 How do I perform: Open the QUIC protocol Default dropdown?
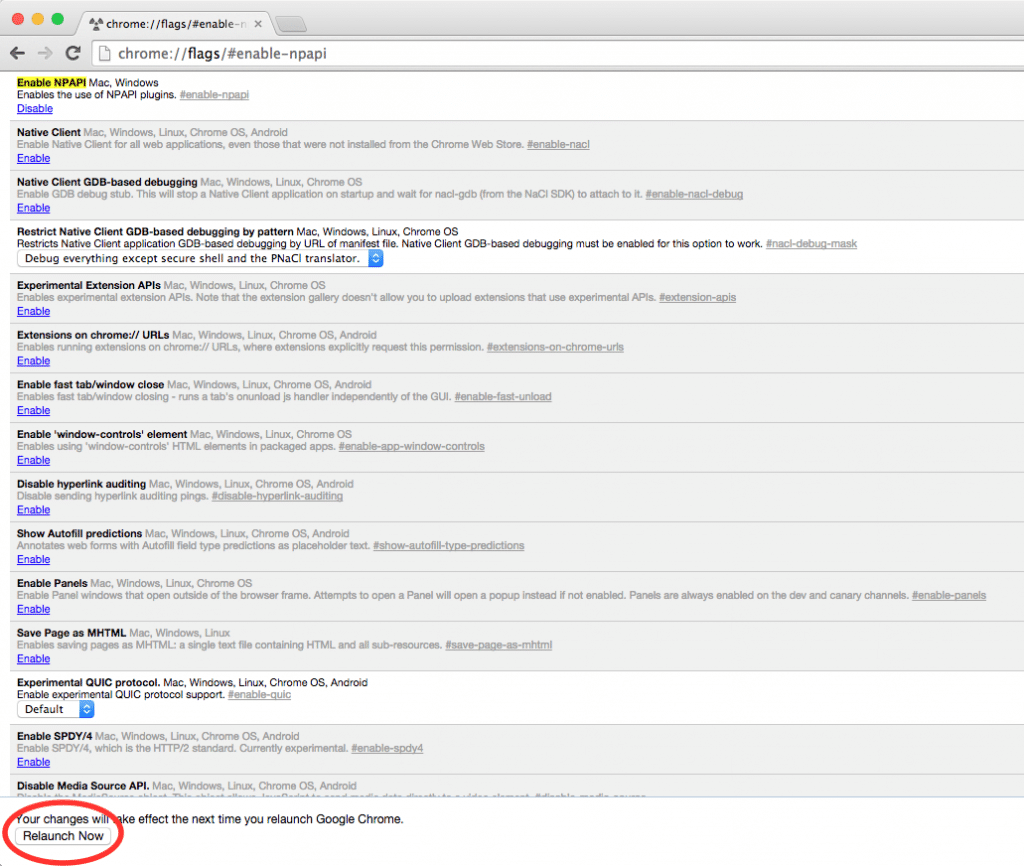tap(56, 709)
